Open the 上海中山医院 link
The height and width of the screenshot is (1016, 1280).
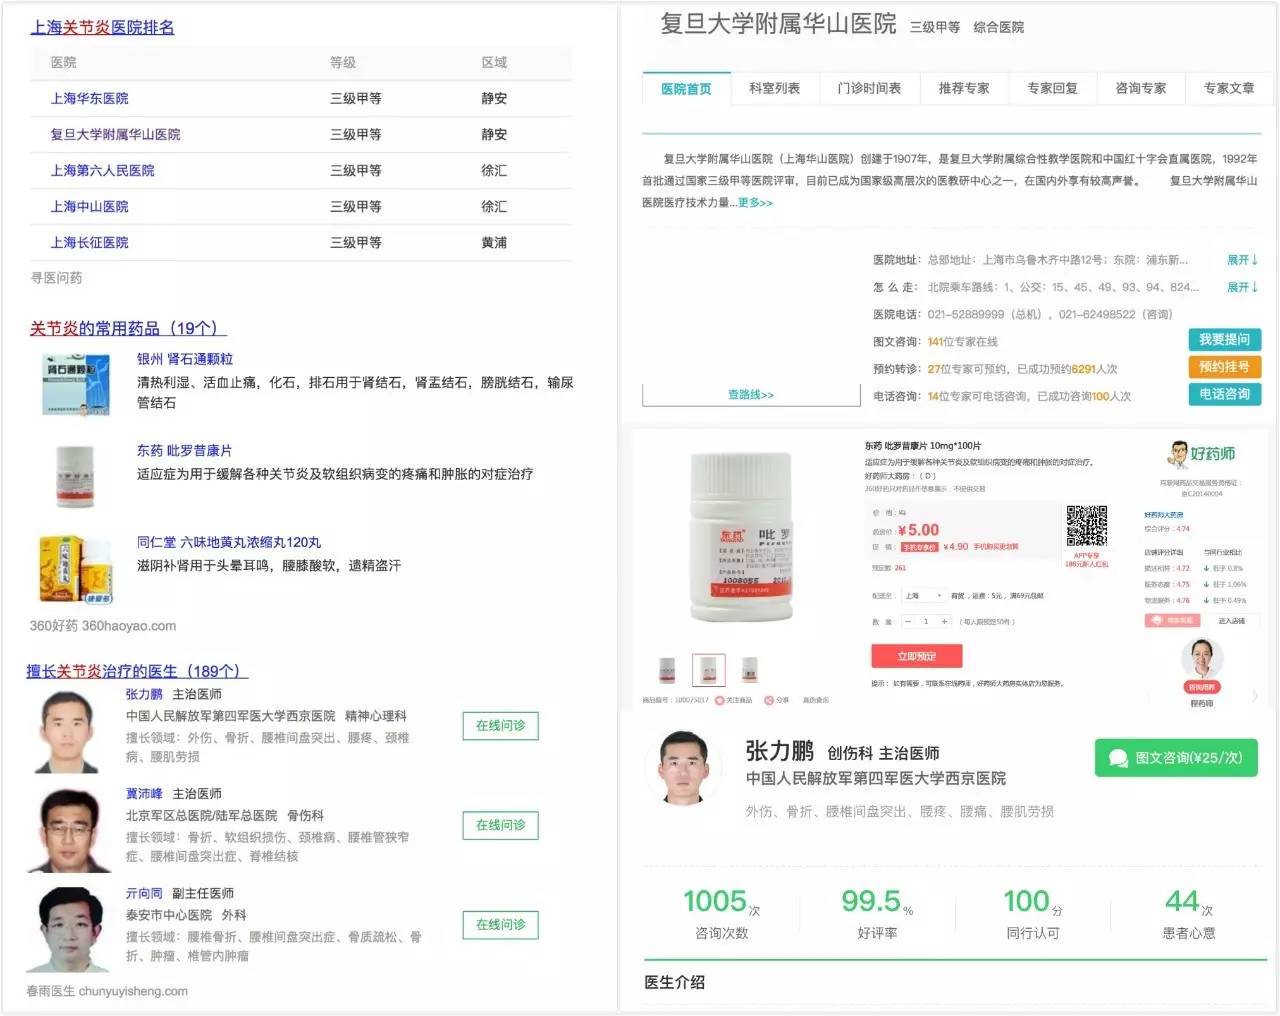90,207
